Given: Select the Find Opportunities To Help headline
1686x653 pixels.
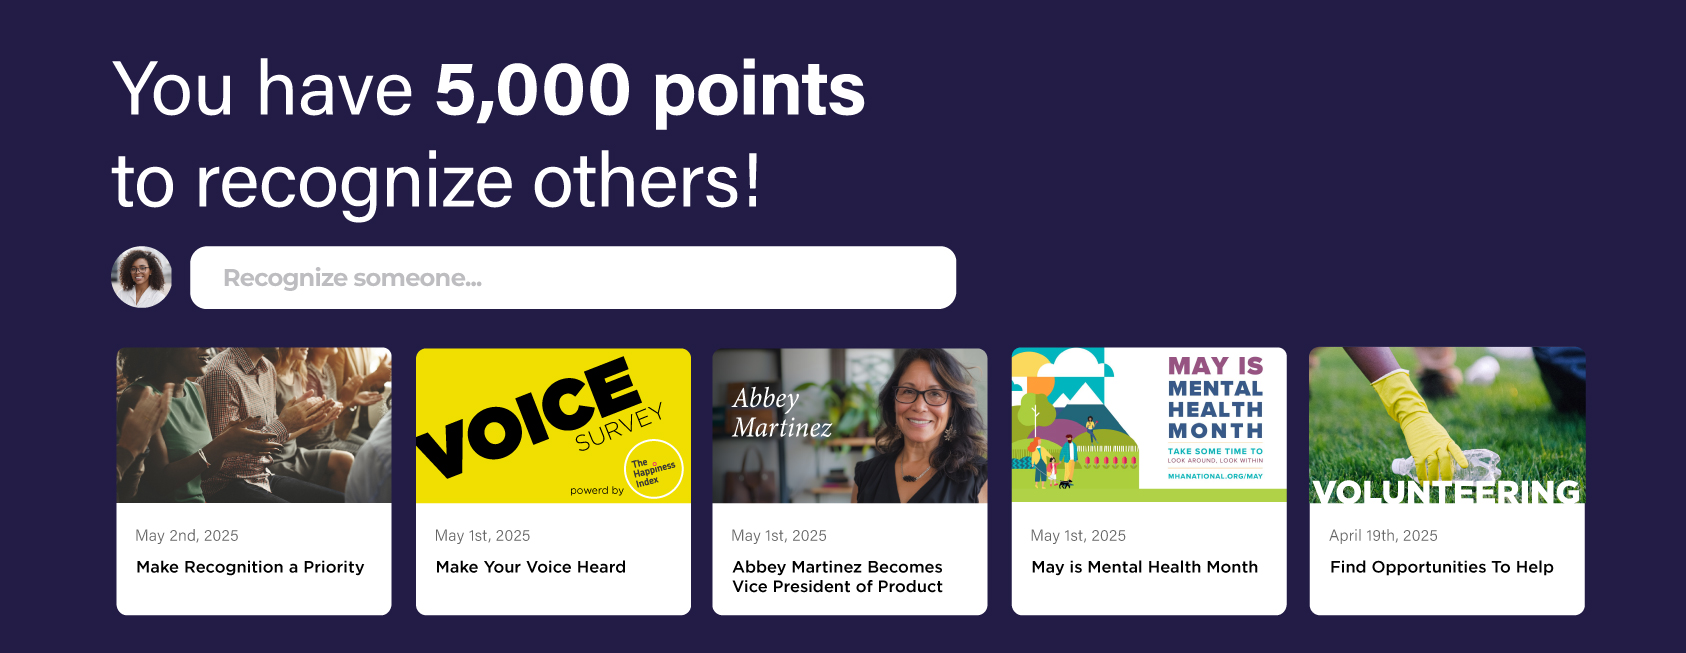Looking at the screenshot, I should coord(1441,567).
